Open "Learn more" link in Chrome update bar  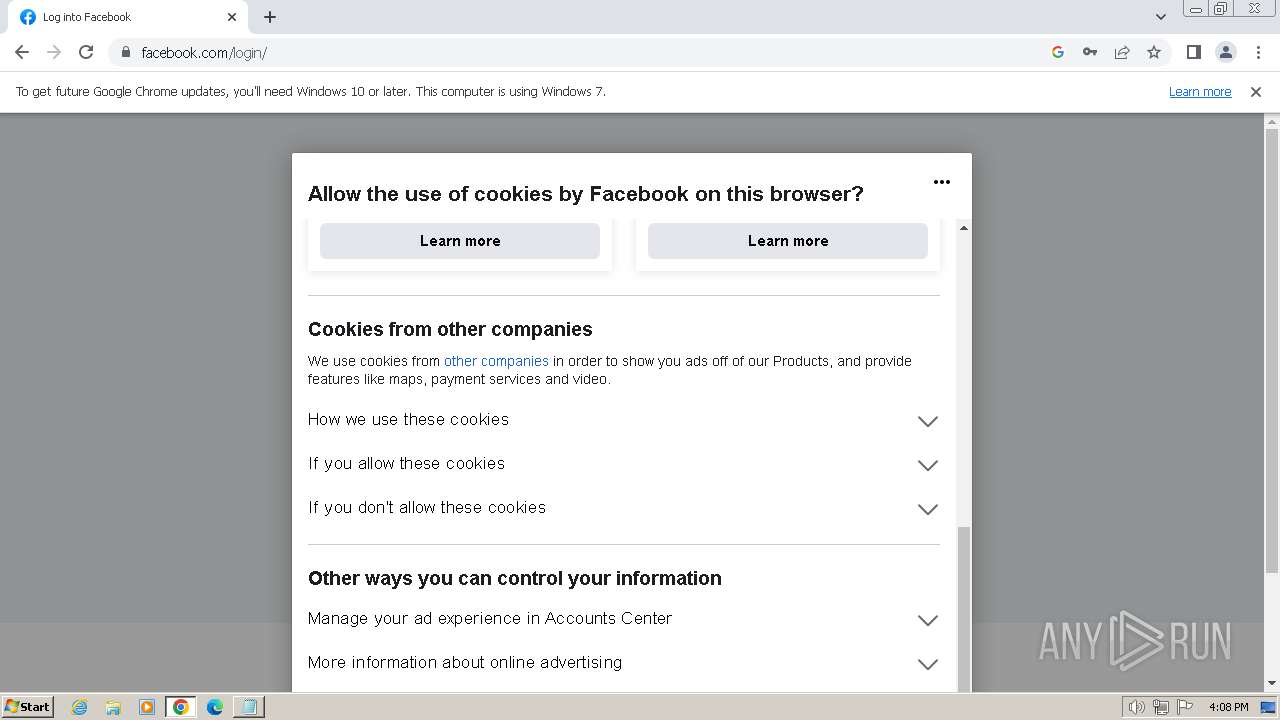pyautogui.click(x=1199, y=92)
